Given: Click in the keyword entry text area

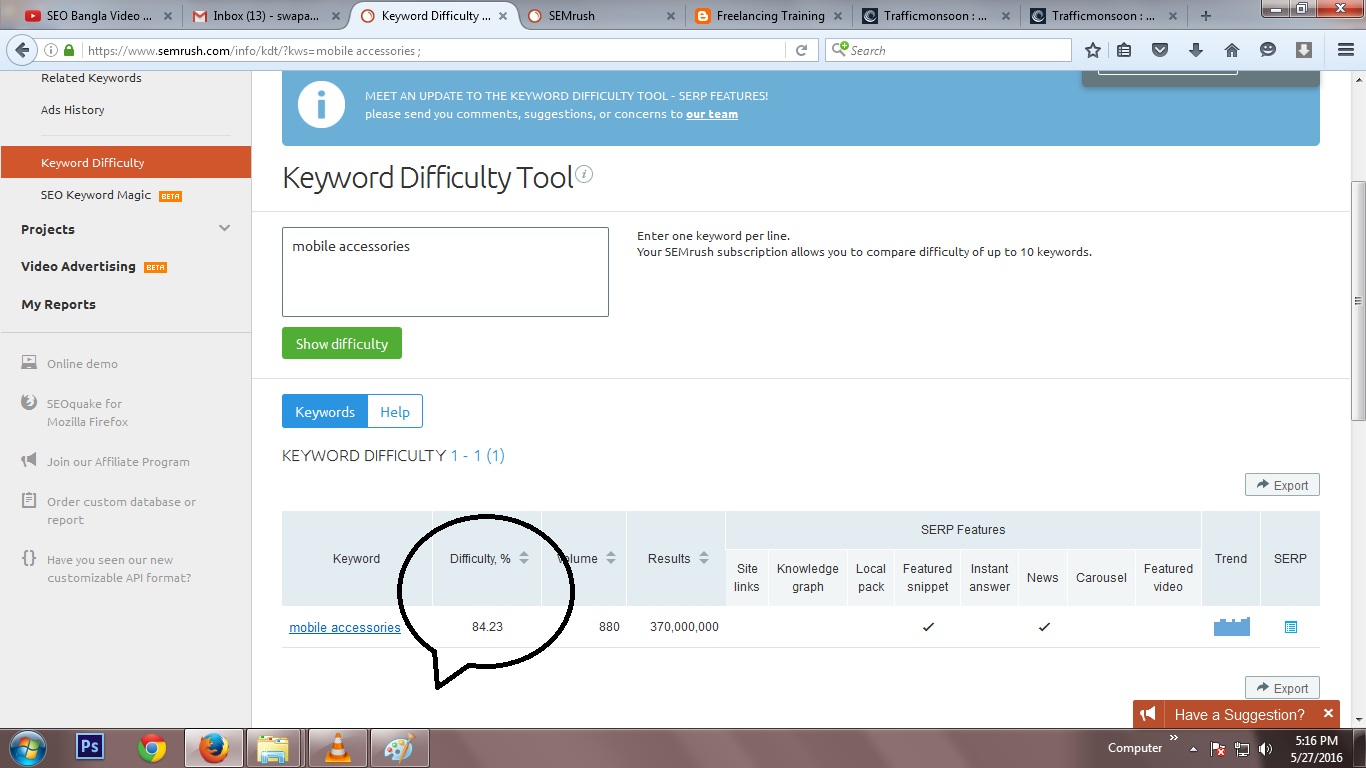Looking at the screenshot, I should 445,272.
